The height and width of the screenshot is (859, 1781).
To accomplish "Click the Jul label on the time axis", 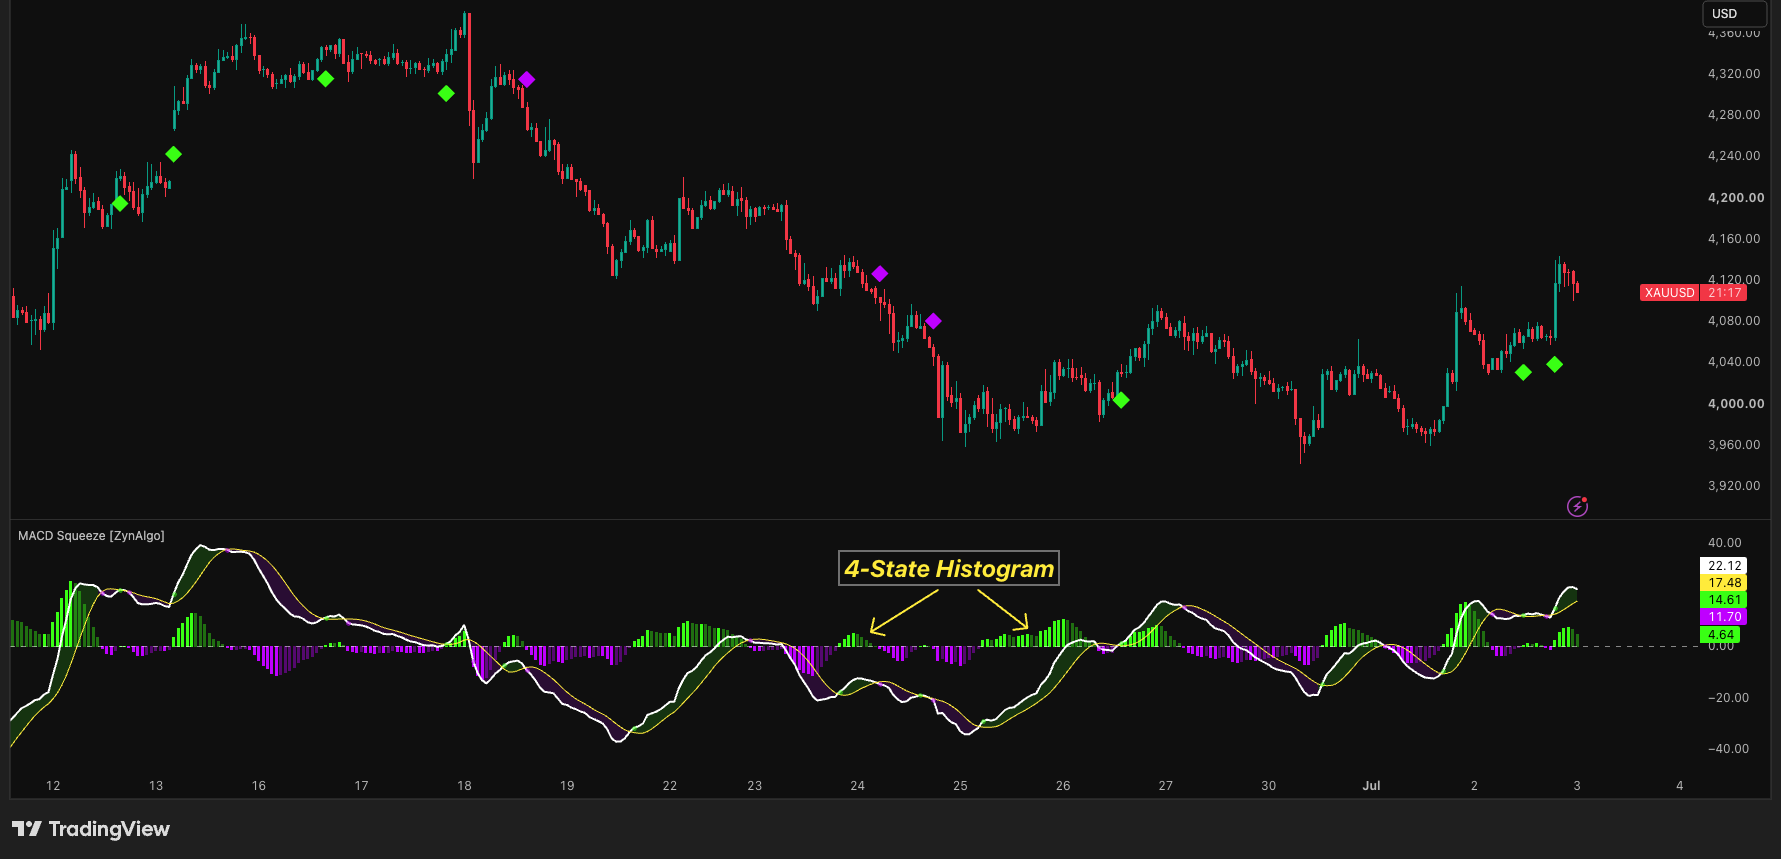I will click(x=1371, y=786).
